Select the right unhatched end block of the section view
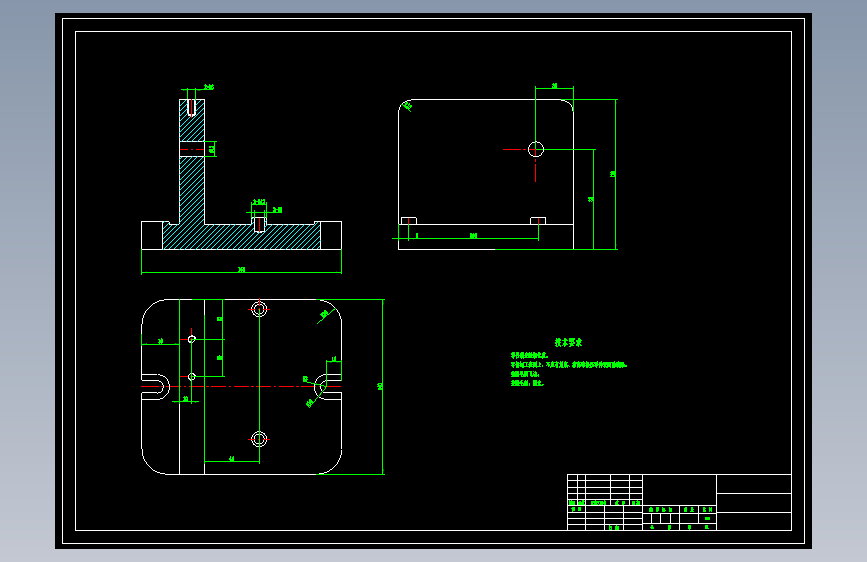This screenshot has height=562, width=867. (x=331, y=236)
